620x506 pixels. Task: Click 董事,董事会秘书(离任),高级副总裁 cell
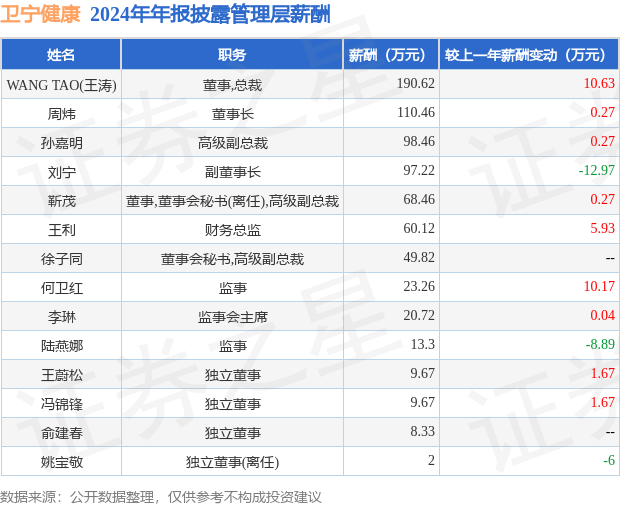[x=232, y=201]
